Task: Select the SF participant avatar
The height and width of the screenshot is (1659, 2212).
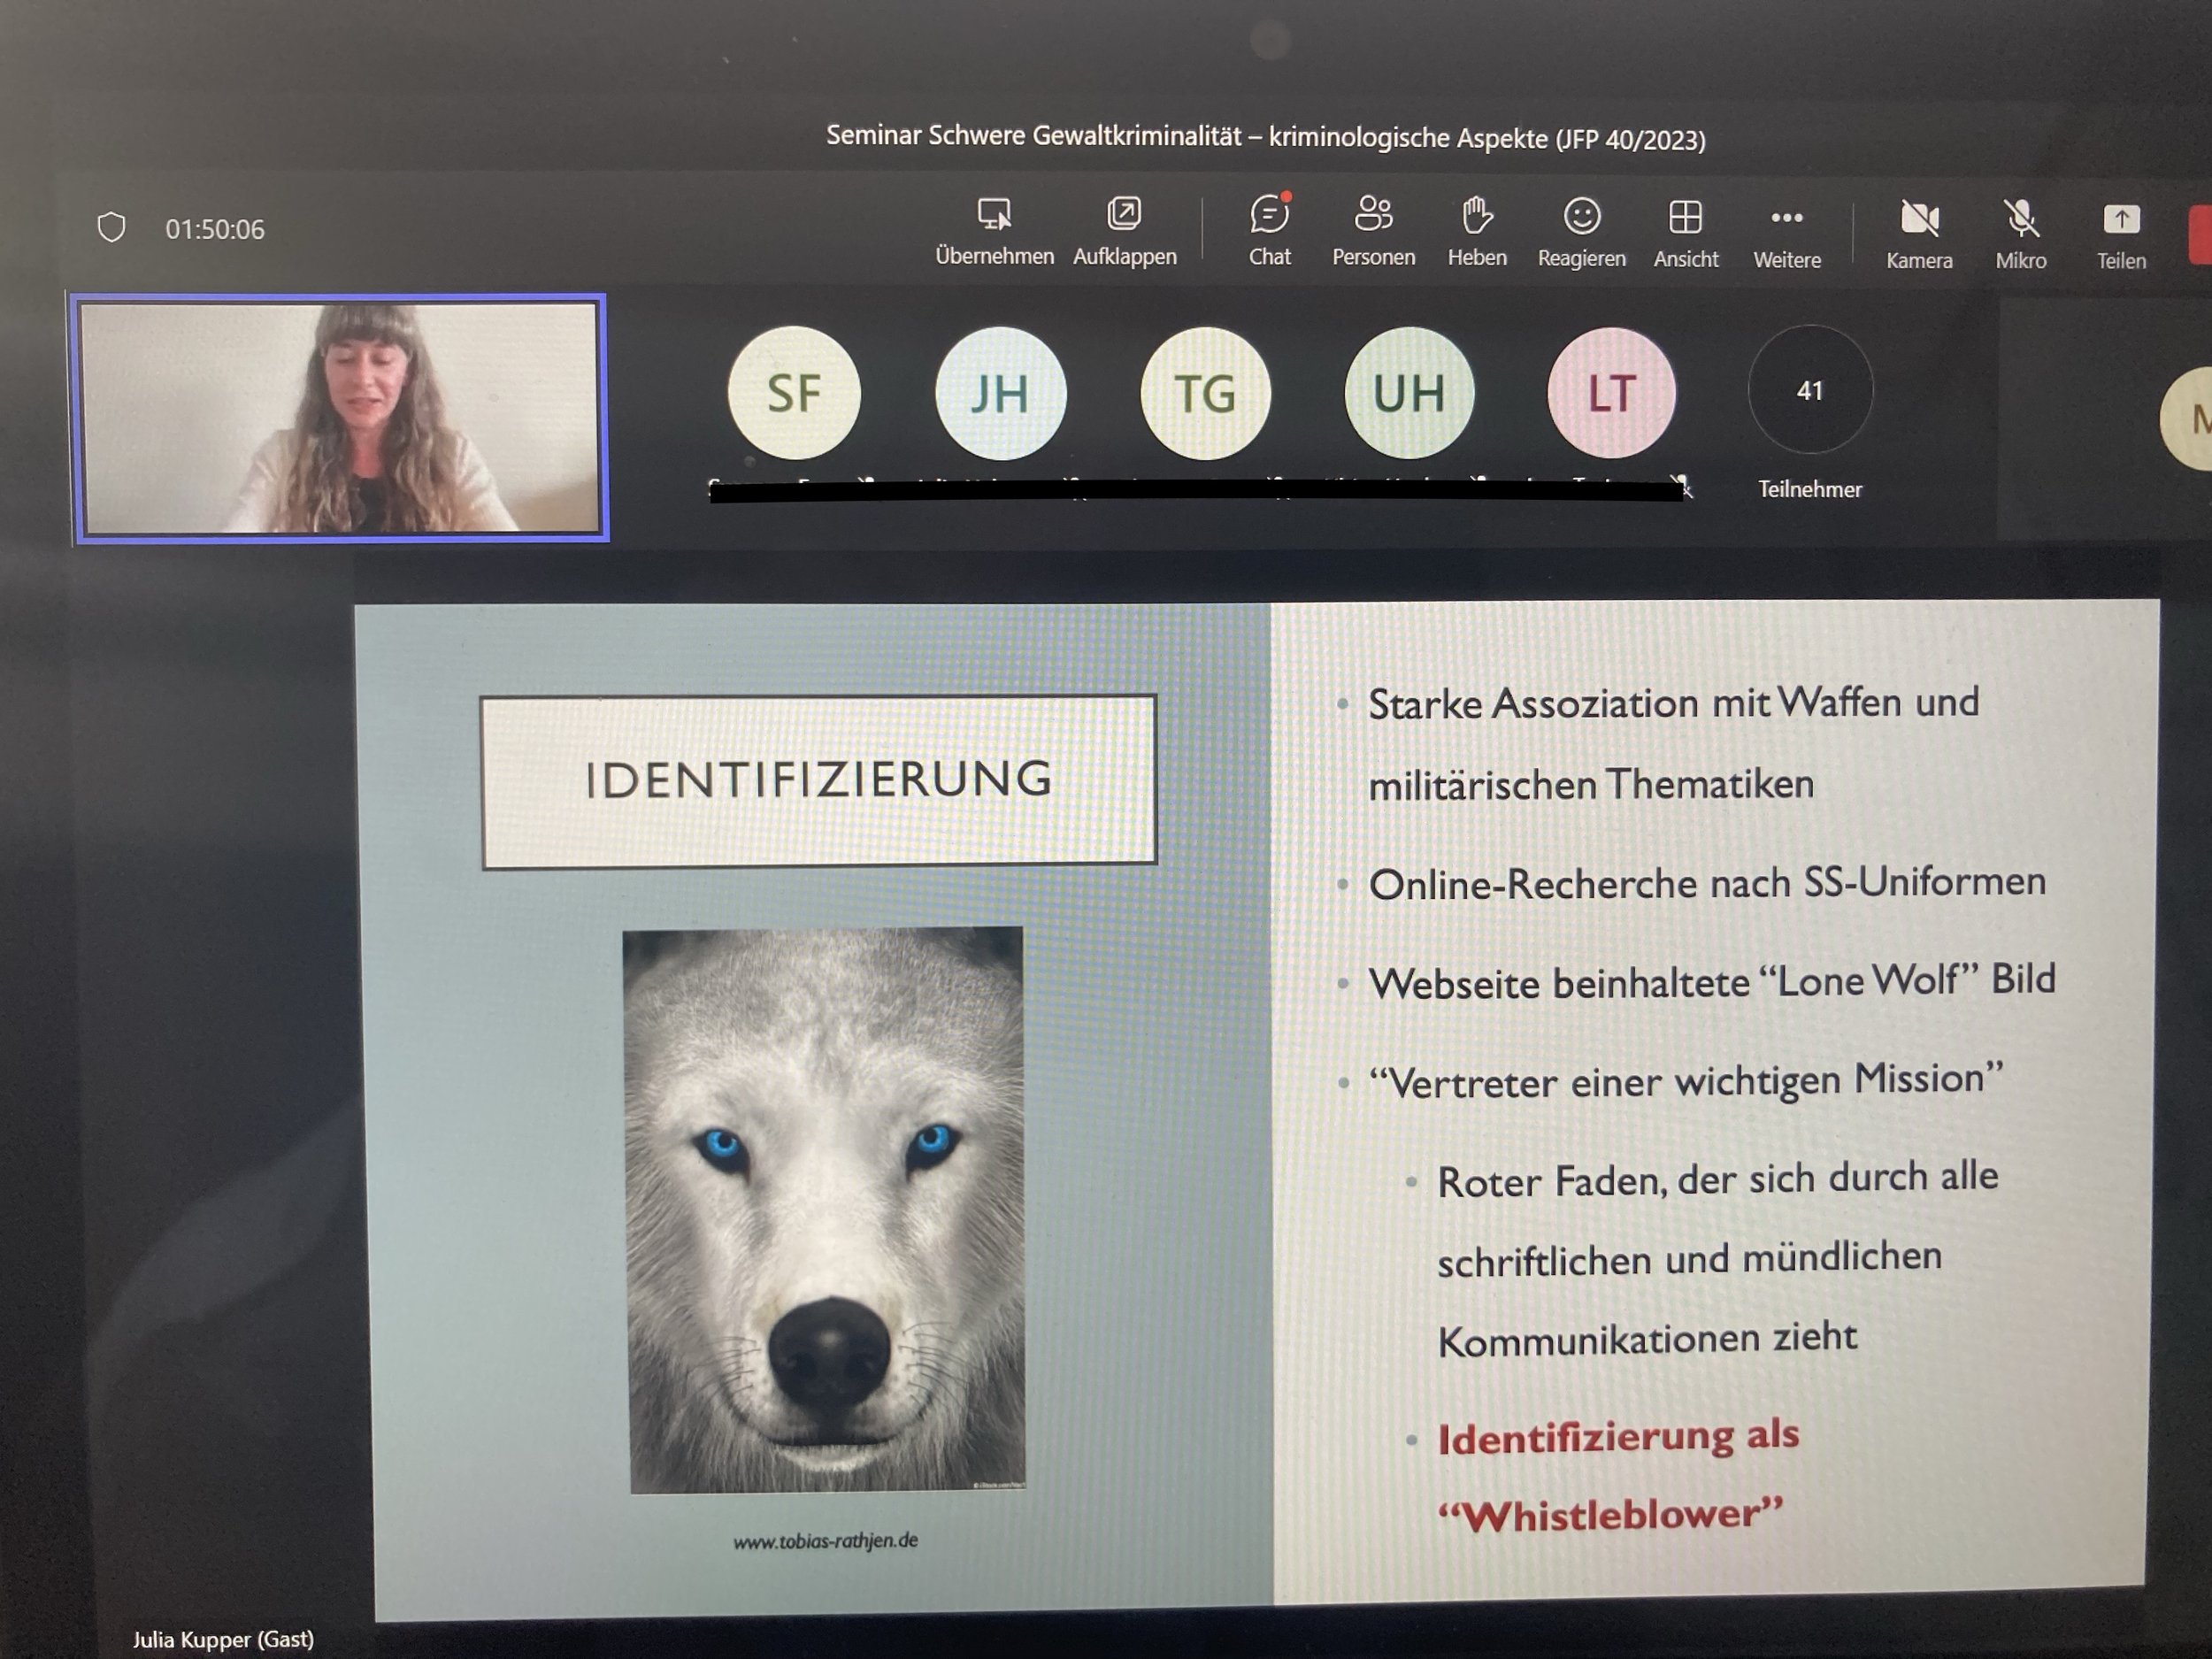Action: point(794,392)
